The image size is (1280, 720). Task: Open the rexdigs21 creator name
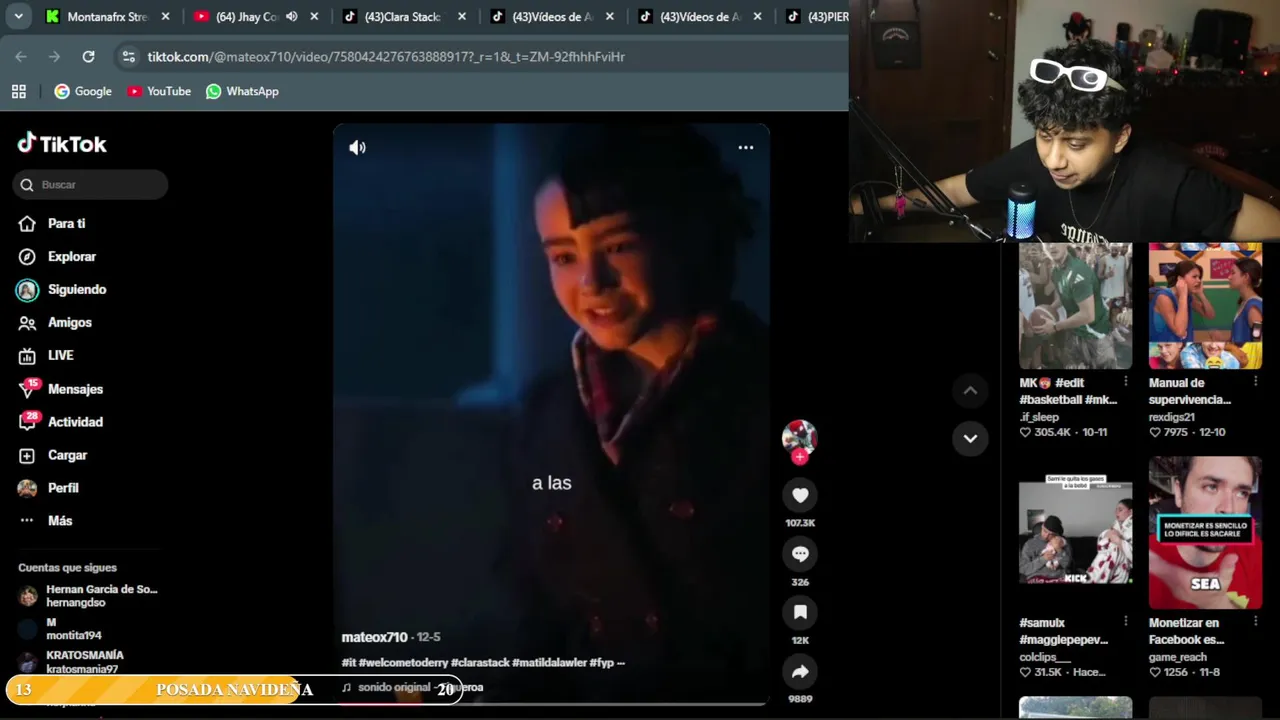pos(1172,417)
